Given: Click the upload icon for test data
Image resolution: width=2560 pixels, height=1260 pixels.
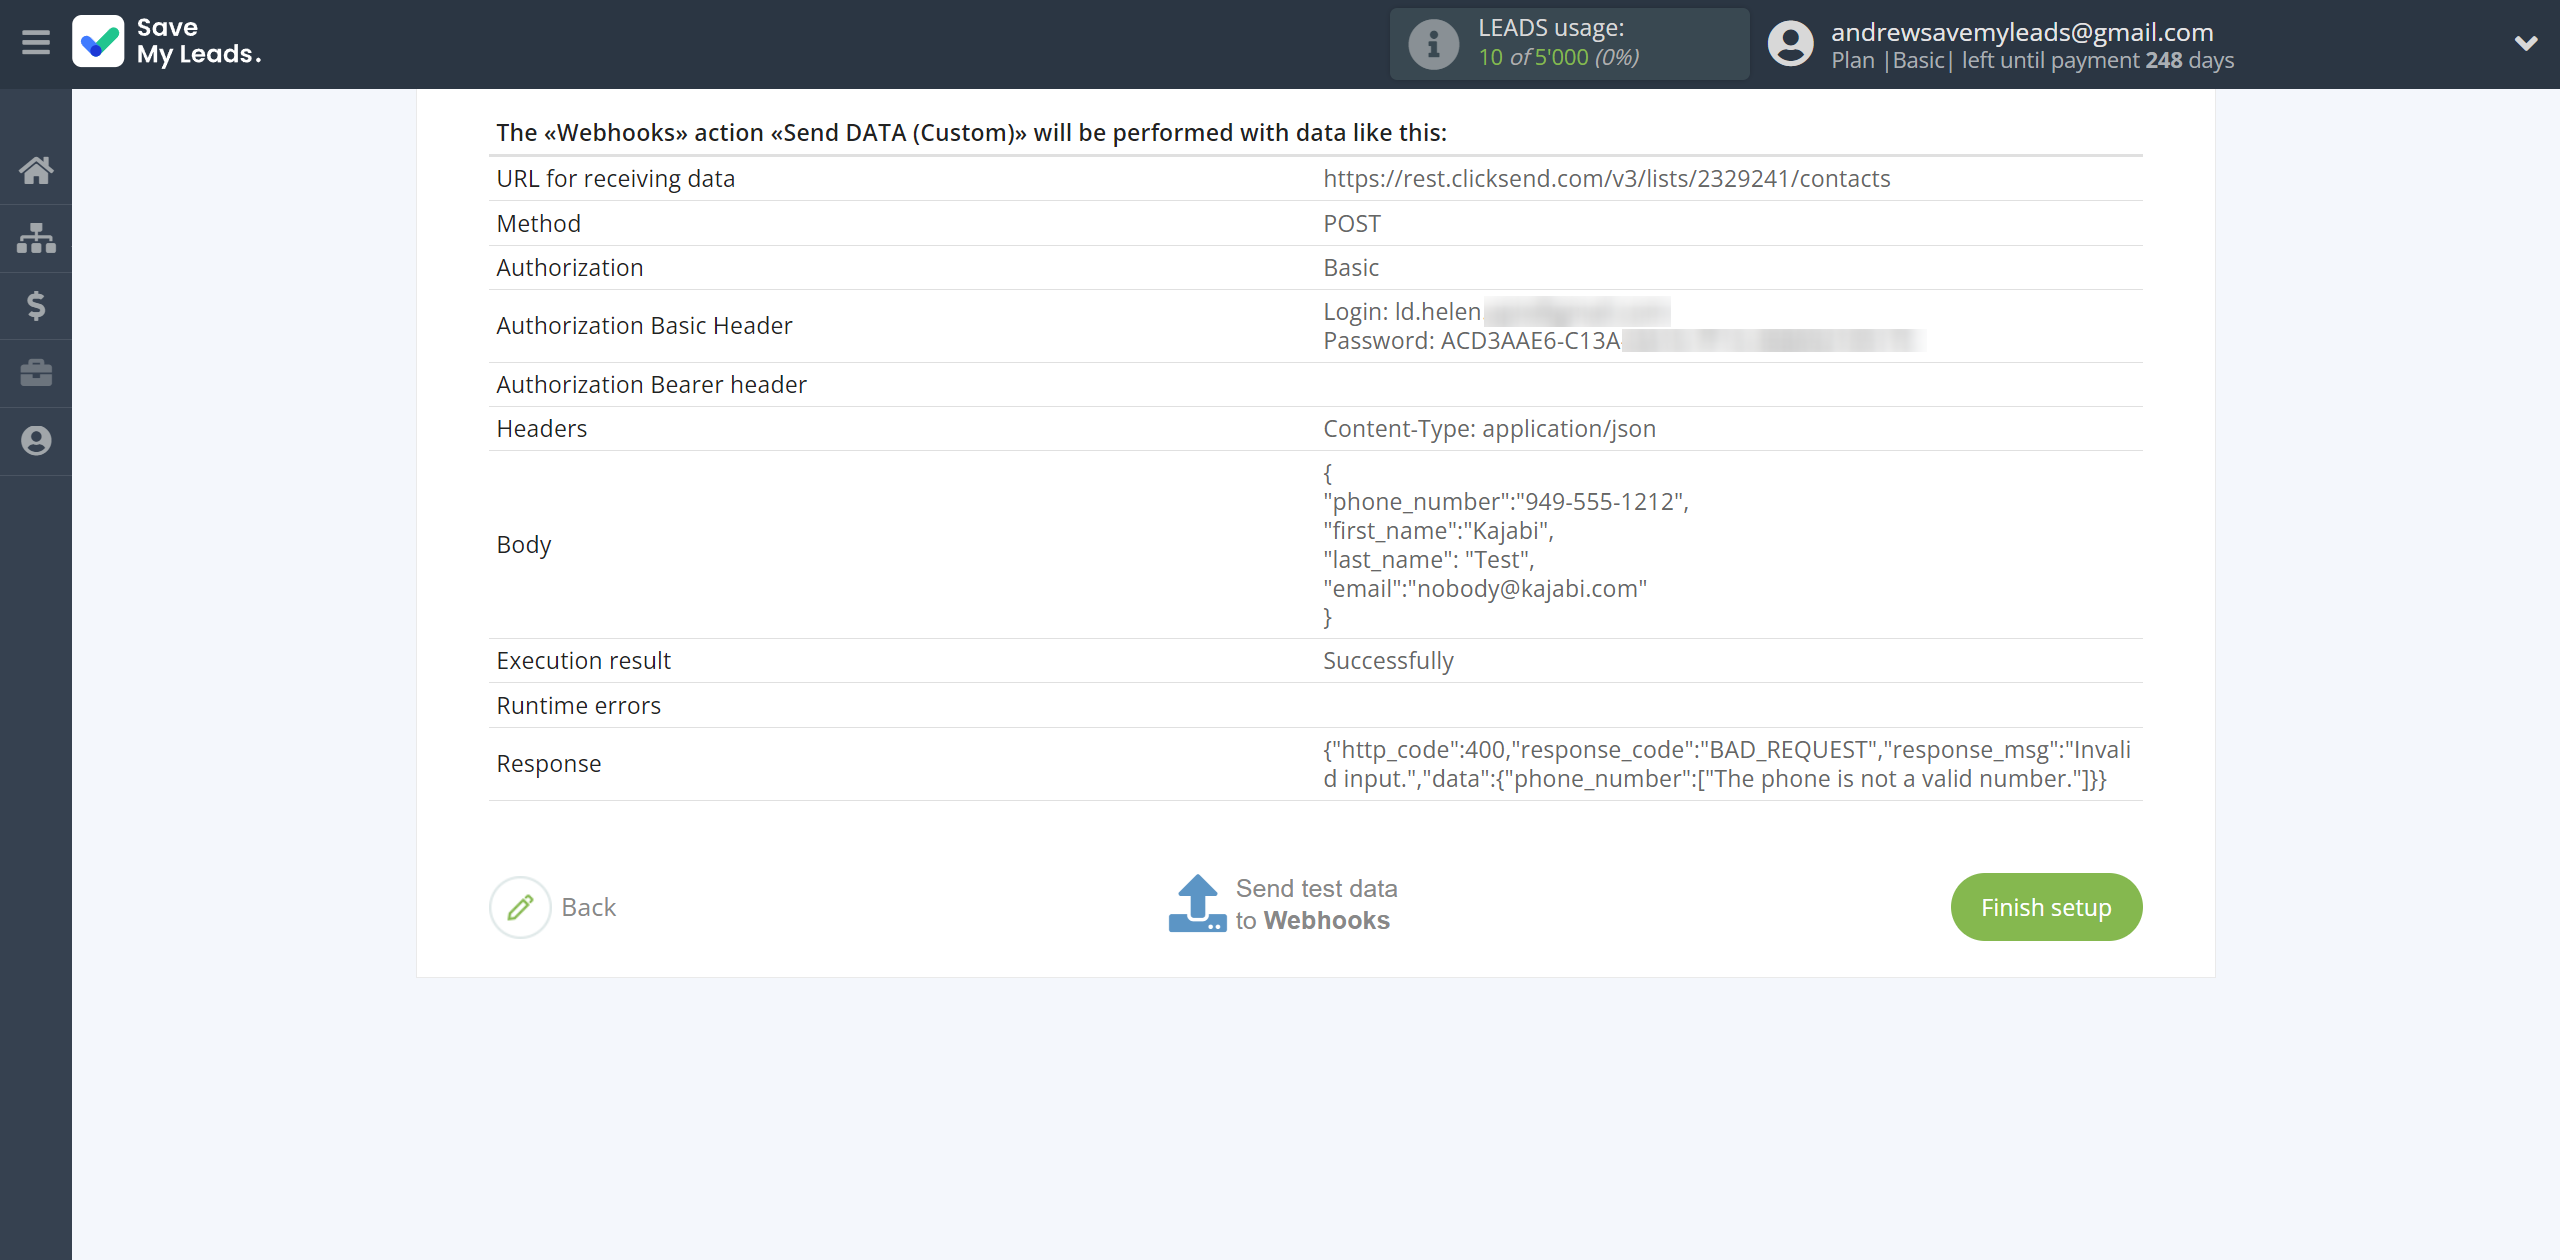Looking at the screenshot, I should click(1197, 904).
